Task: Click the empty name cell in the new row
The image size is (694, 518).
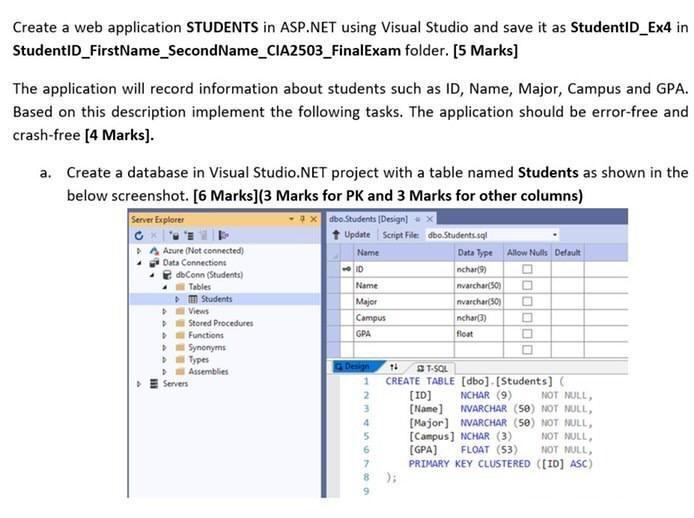Action: click(x=404, y=350)
